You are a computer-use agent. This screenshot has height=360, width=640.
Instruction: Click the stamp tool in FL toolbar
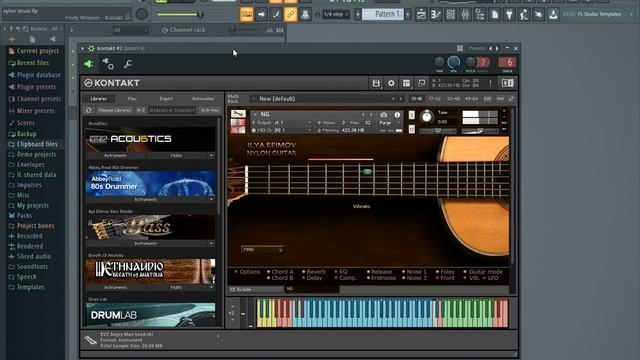(305, 15)
